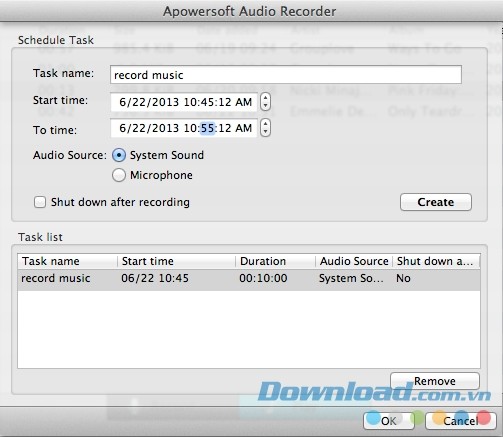Select Microphone audio source

coord(119,175)
